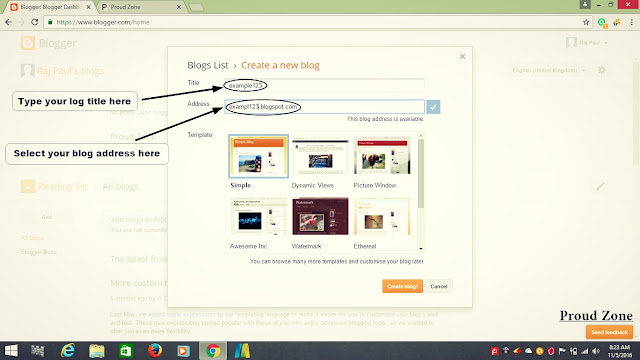
Task: Select the Ethereal template thumbnail
Action: [x=382, y=217]
